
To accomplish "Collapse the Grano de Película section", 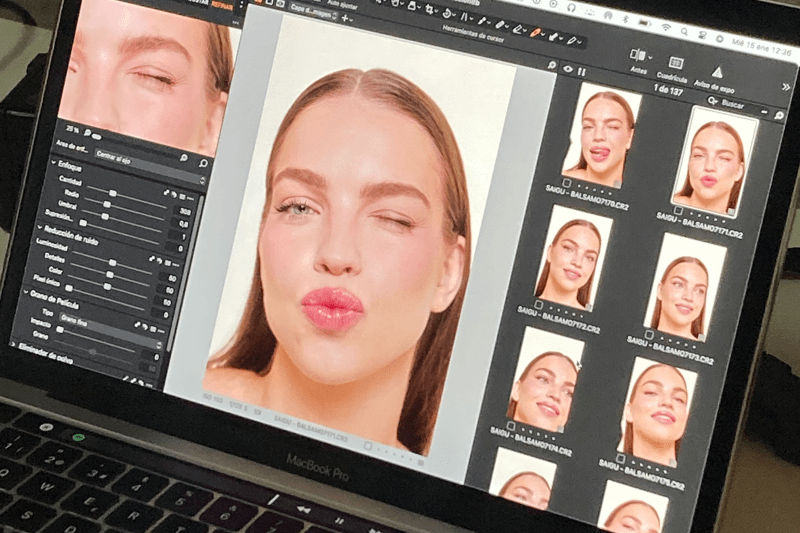I will [26, 292].
